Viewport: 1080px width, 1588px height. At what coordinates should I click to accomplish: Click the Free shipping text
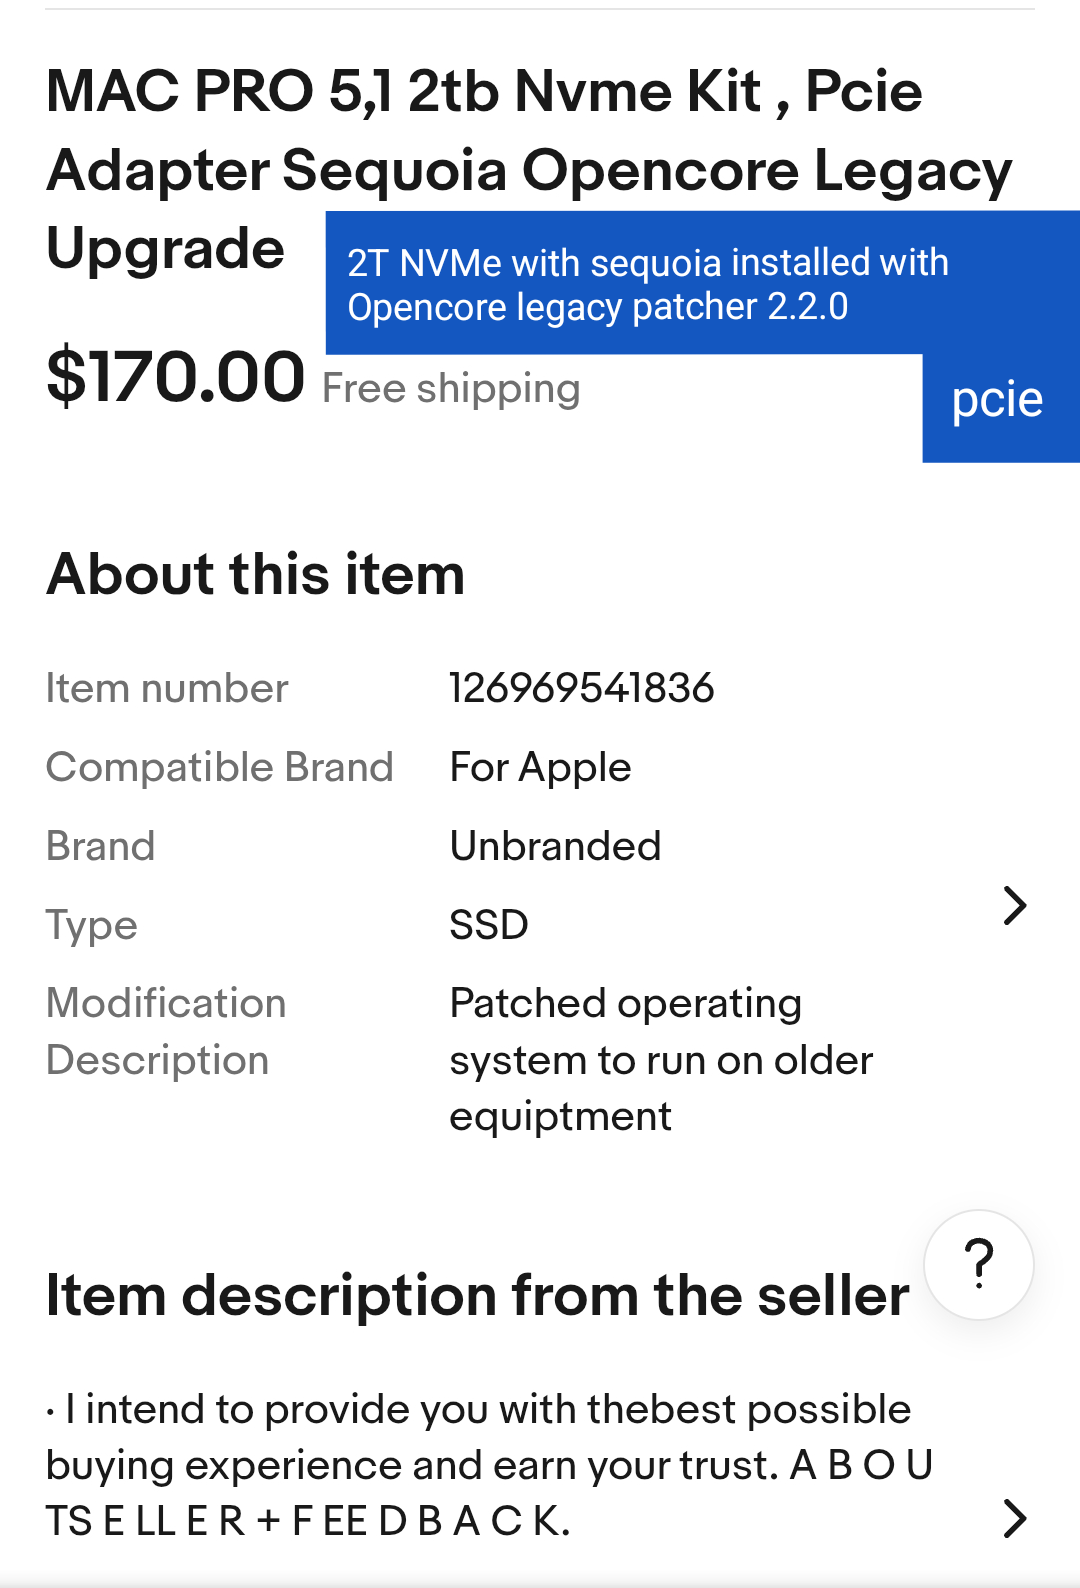(x=452, y=388)
